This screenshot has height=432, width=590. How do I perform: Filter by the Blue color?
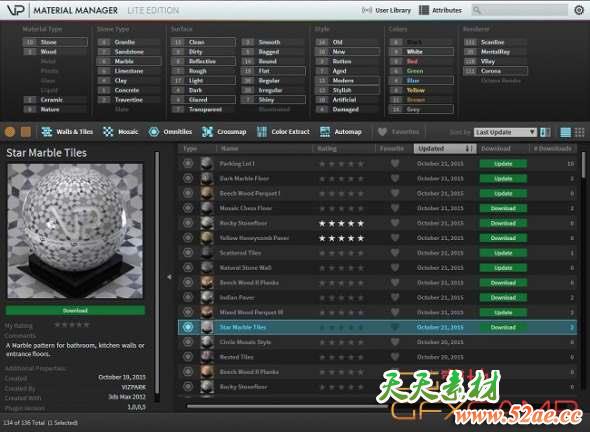[421, 81]
